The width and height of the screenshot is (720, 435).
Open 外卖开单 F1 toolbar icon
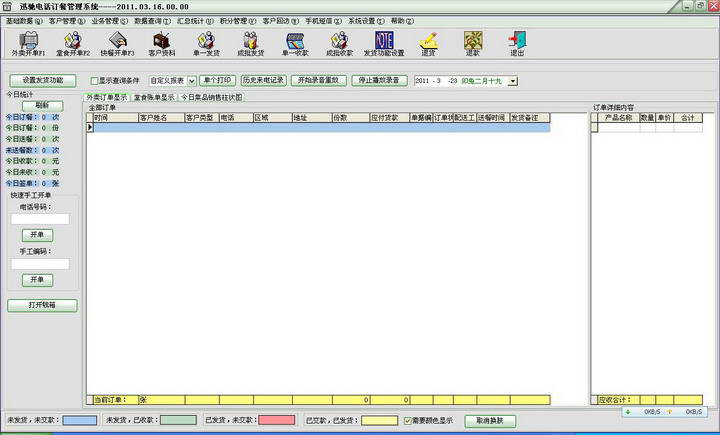click(x=28, y=44)
